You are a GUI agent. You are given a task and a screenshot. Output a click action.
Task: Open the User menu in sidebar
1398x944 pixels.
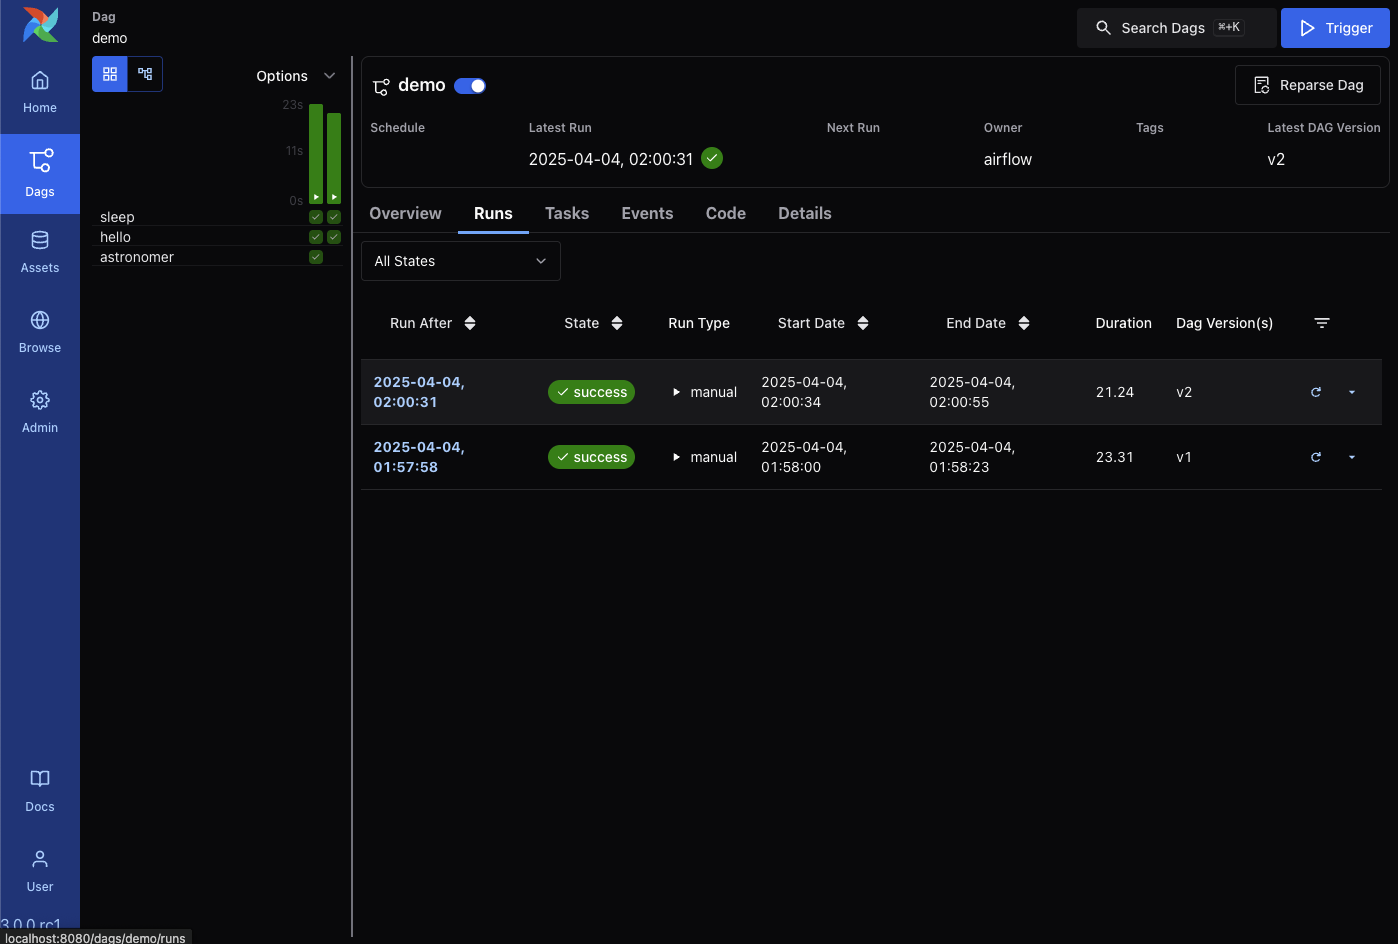[x=40, y=871]
